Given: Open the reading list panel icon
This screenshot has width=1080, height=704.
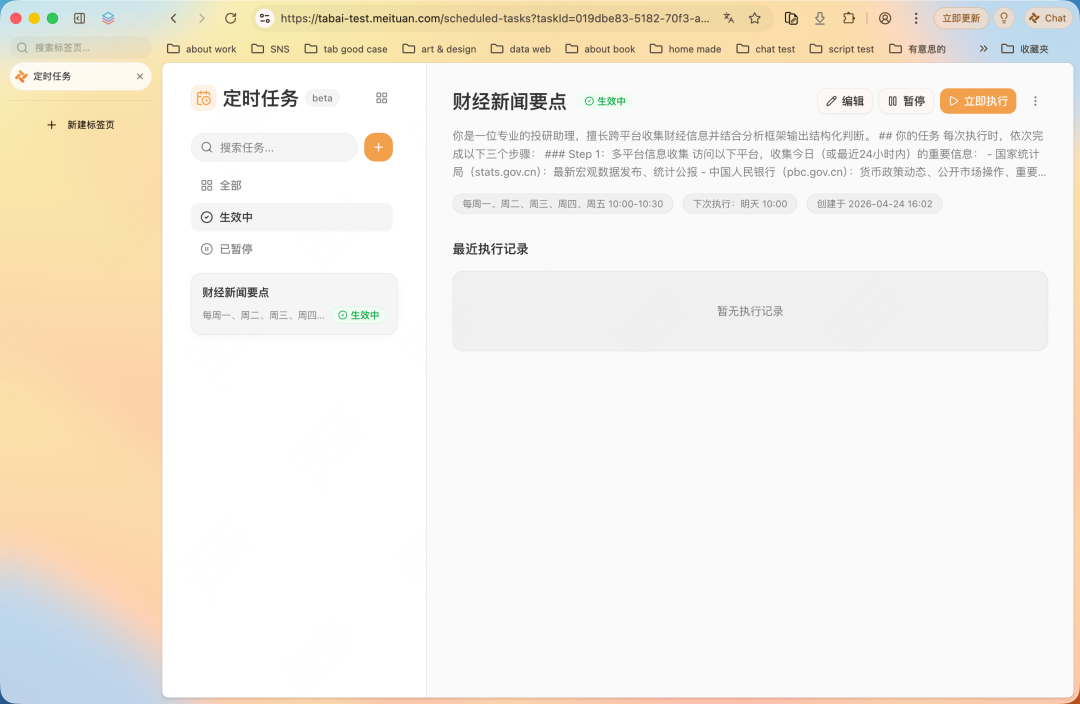Looking at the screenshot, I should click(x=791, y=19).
